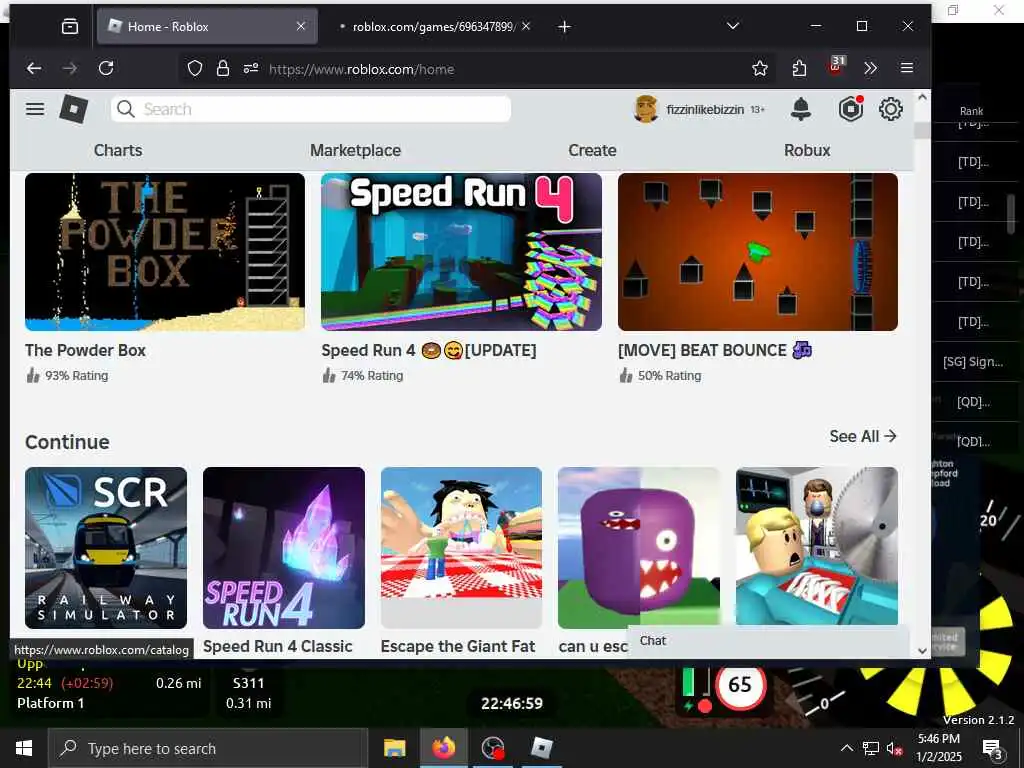Reload the page with the refresh icon
Viewport: 1024px width, 768px height.
(x=106, y=68)
